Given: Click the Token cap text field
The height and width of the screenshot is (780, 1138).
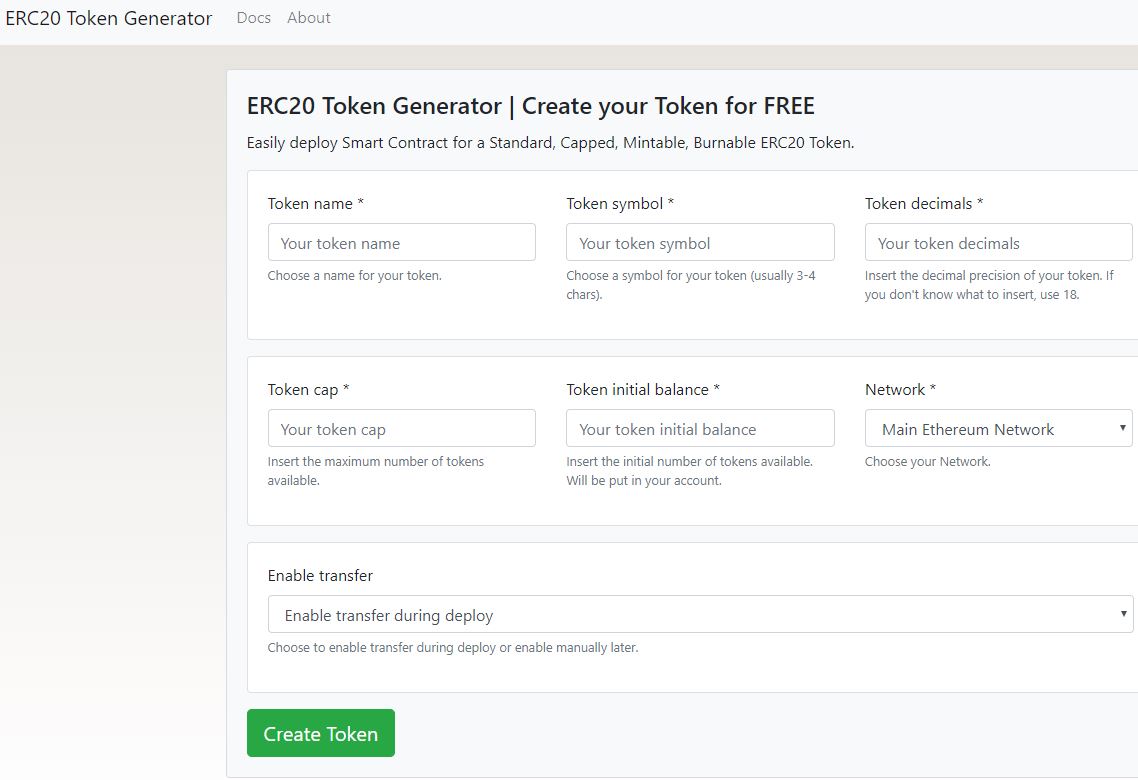Looking at the screenshot, I should point(401,429).
